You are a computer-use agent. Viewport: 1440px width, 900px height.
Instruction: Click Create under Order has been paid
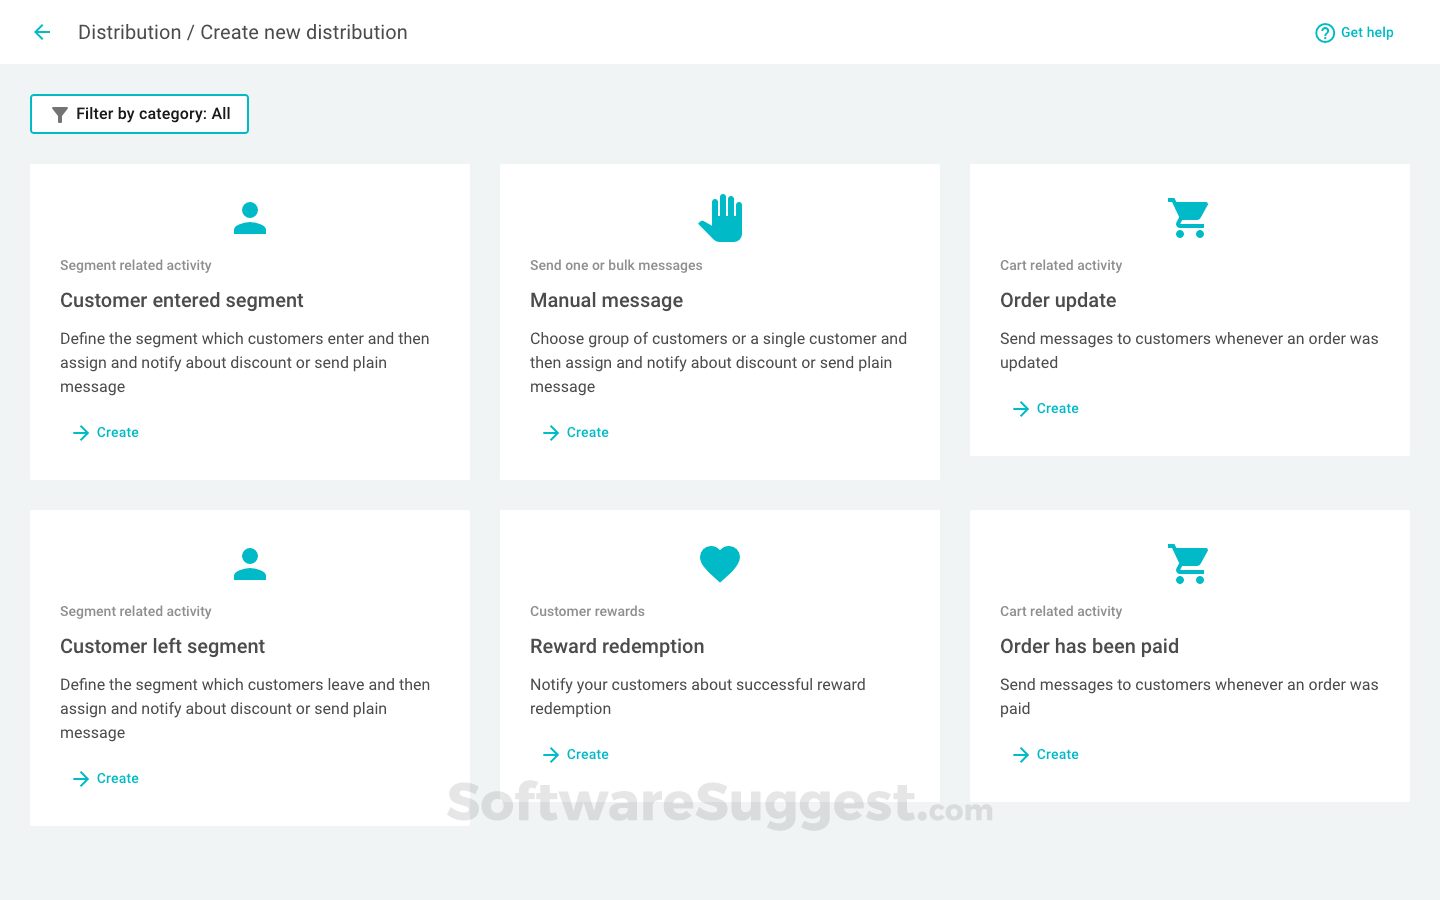point(1058,754)
